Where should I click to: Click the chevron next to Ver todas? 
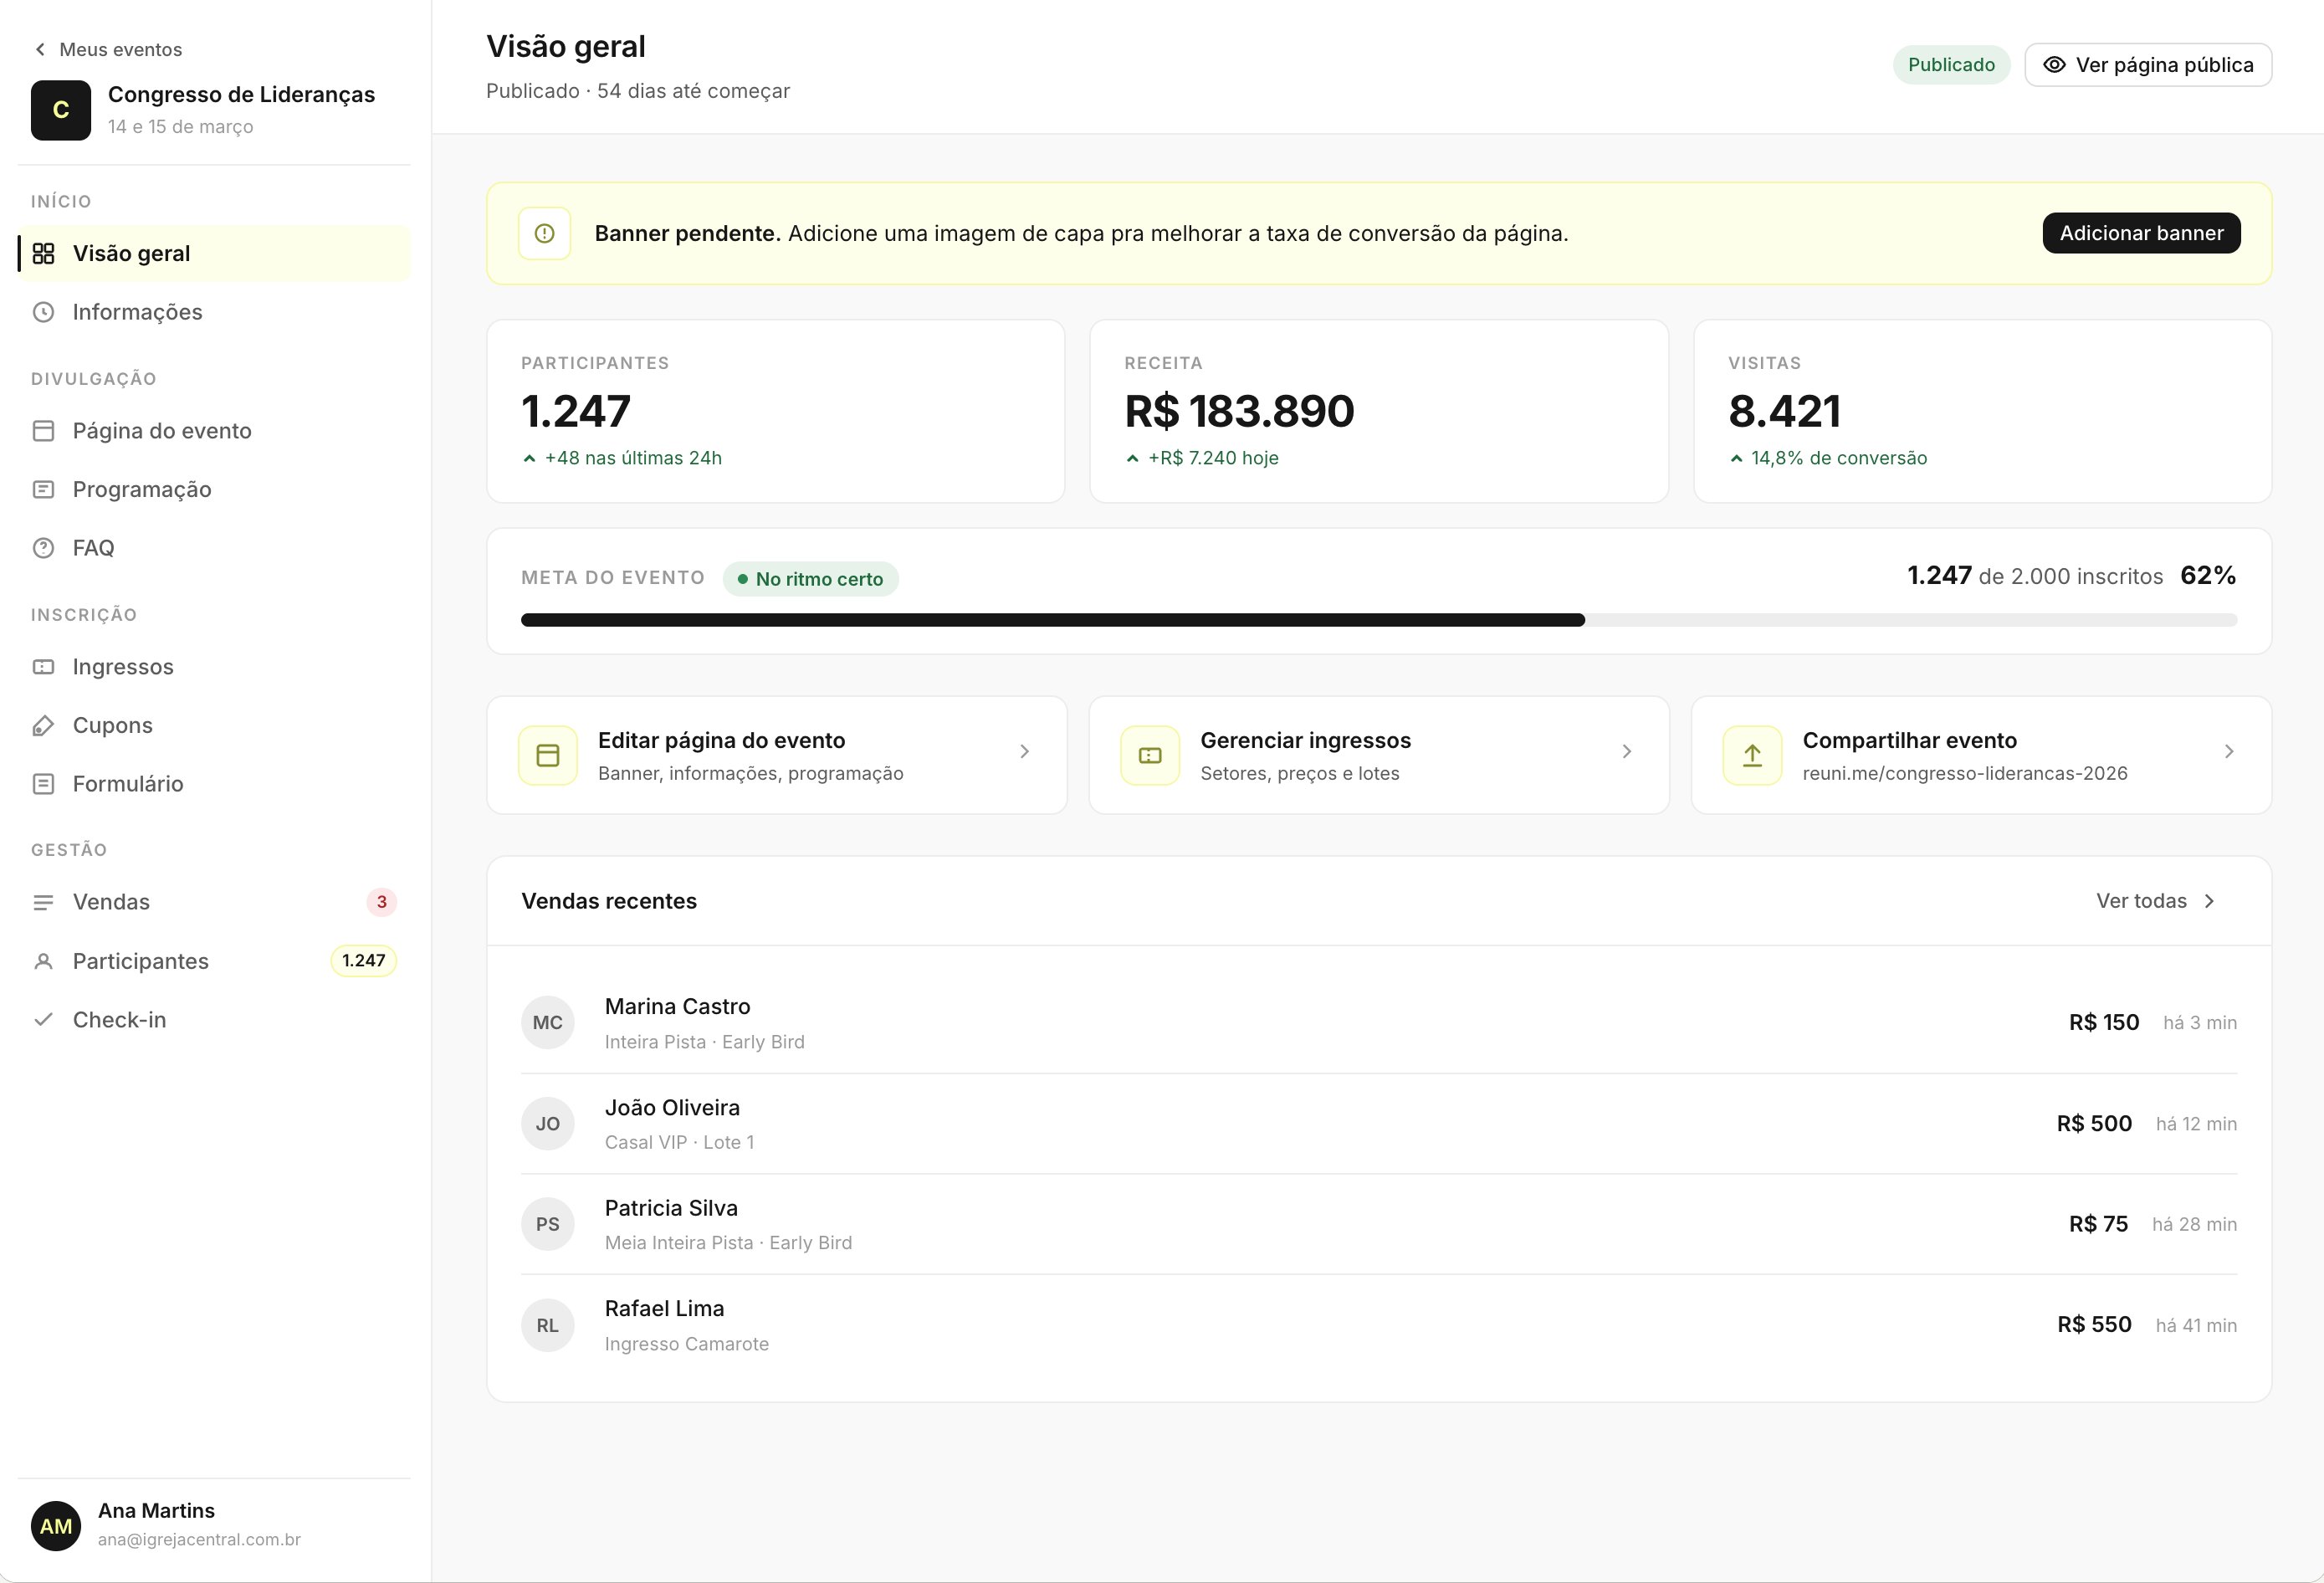pyautogui.click(x=2210, y=901)
